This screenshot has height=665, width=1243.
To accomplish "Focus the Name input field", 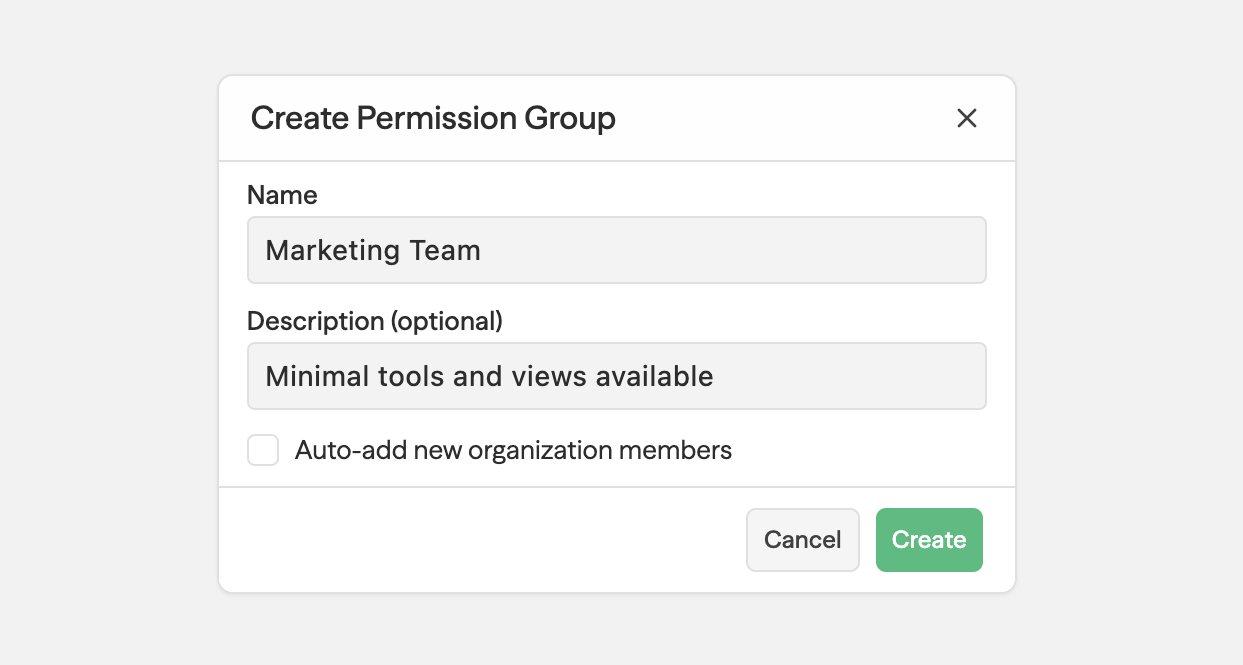I will 616,250.
